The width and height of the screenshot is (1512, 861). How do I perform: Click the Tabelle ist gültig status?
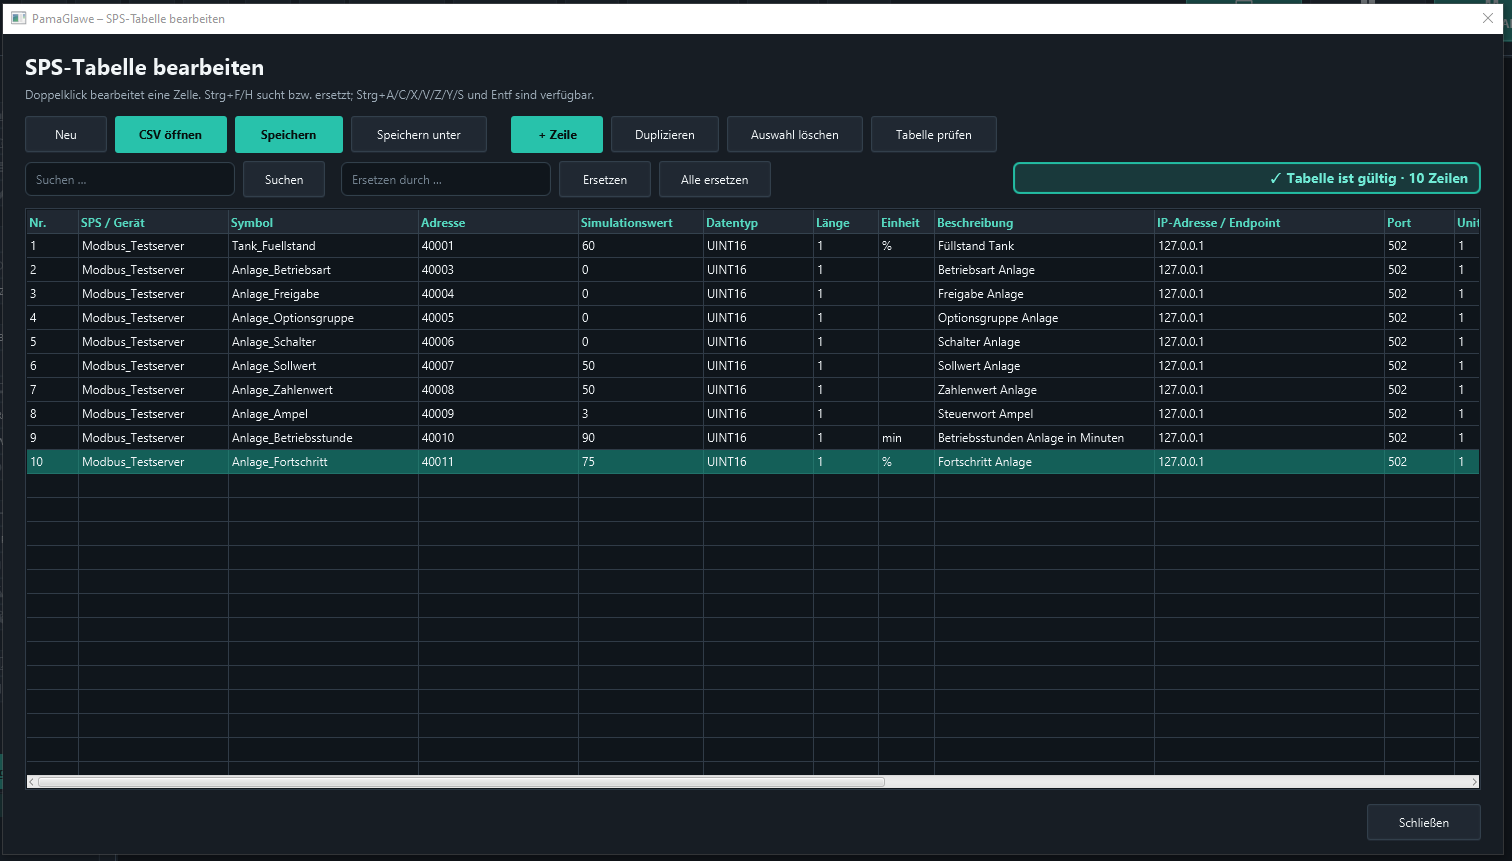(1247, 178)
